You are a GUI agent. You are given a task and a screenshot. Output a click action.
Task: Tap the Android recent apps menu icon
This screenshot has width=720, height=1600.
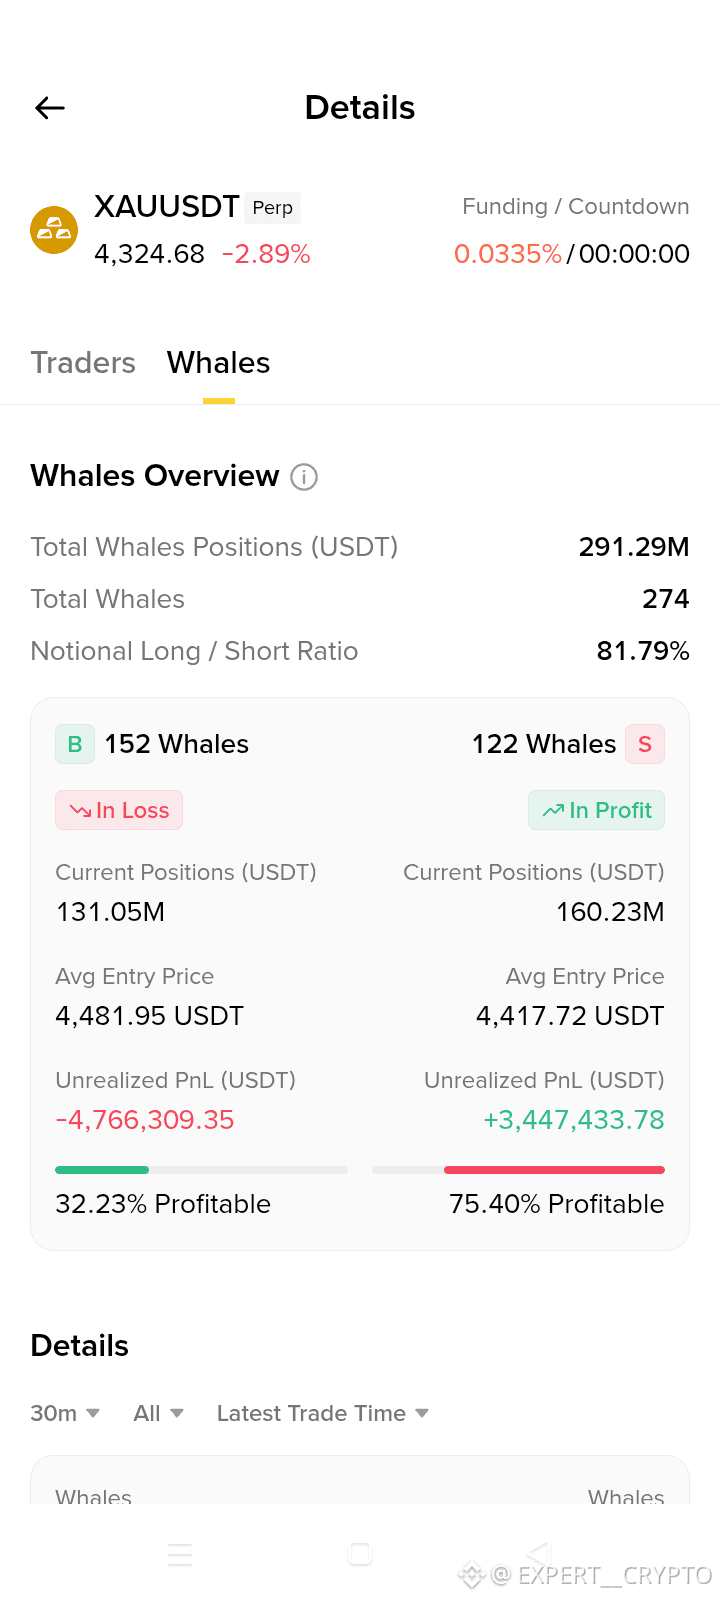point(180,1554)
